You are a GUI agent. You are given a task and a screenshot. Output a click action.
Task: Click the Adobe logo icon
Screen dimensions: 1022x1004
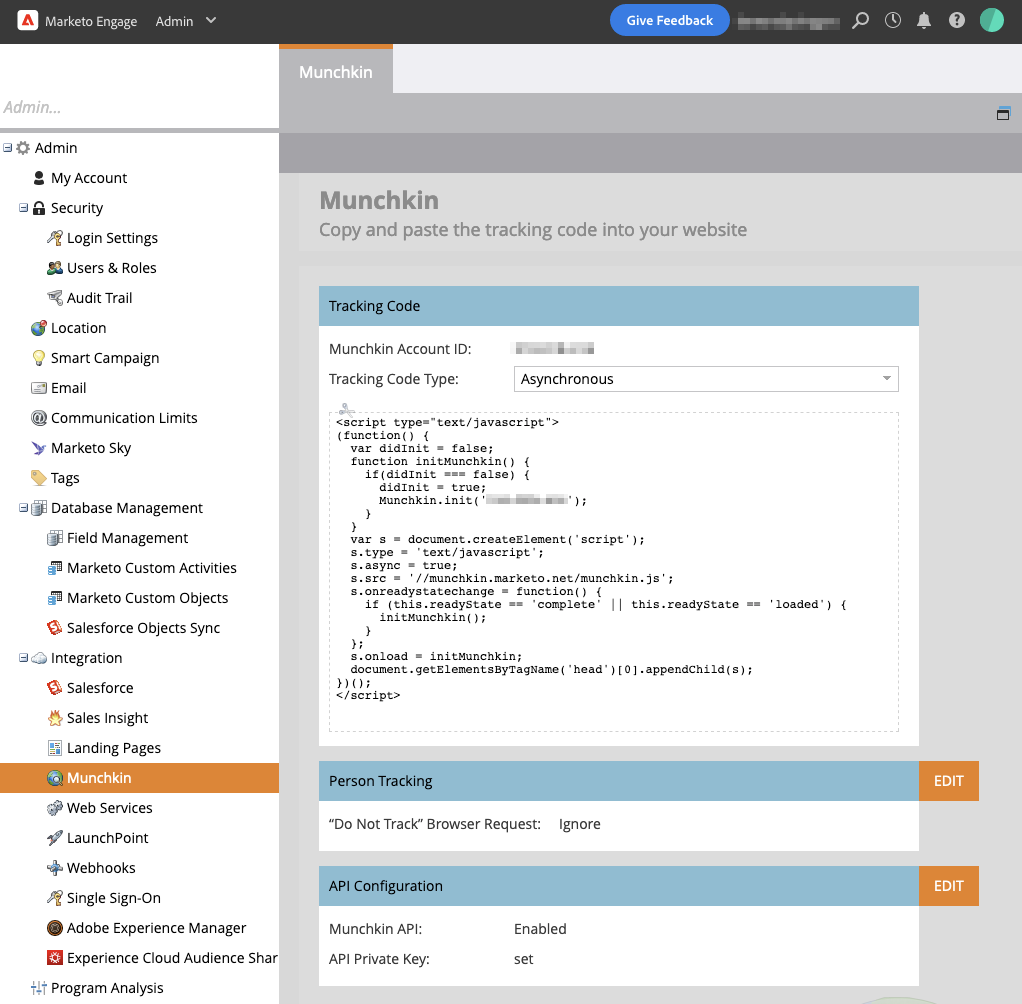[x=27, y=21]
